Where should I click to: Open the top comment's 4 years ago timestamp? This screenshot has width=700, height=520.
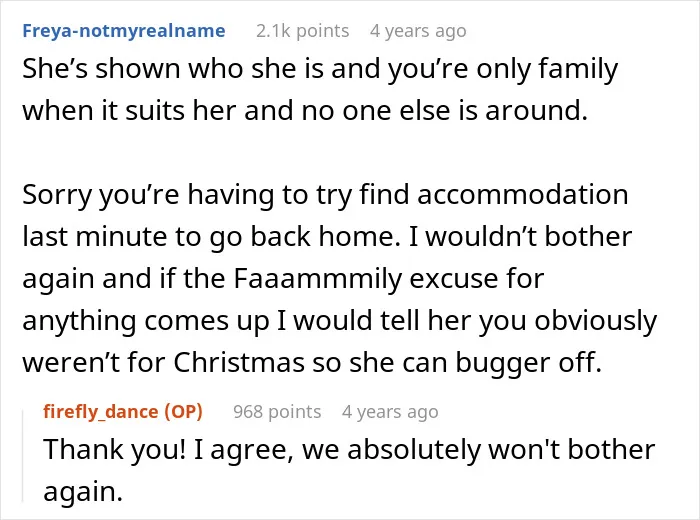tap(418, 31)
